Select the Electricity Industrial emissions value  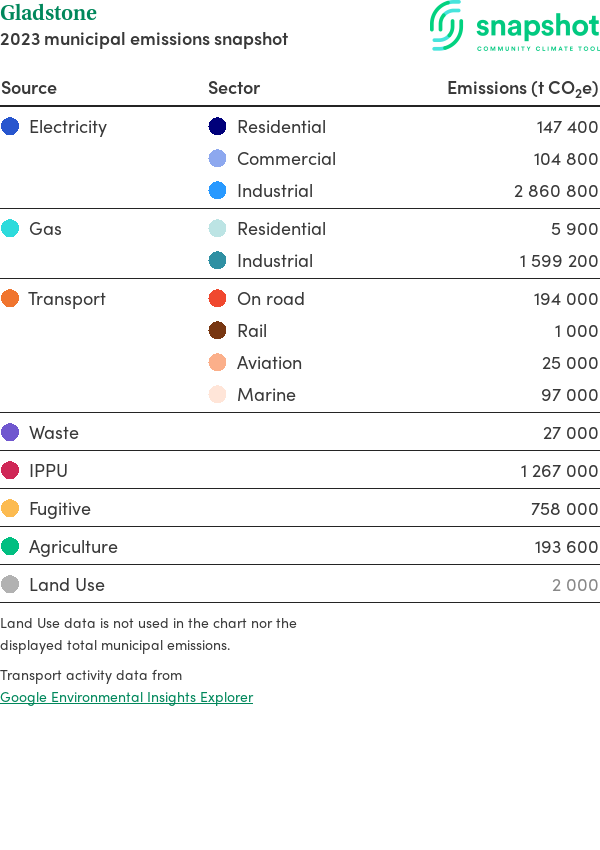point(556,191)
